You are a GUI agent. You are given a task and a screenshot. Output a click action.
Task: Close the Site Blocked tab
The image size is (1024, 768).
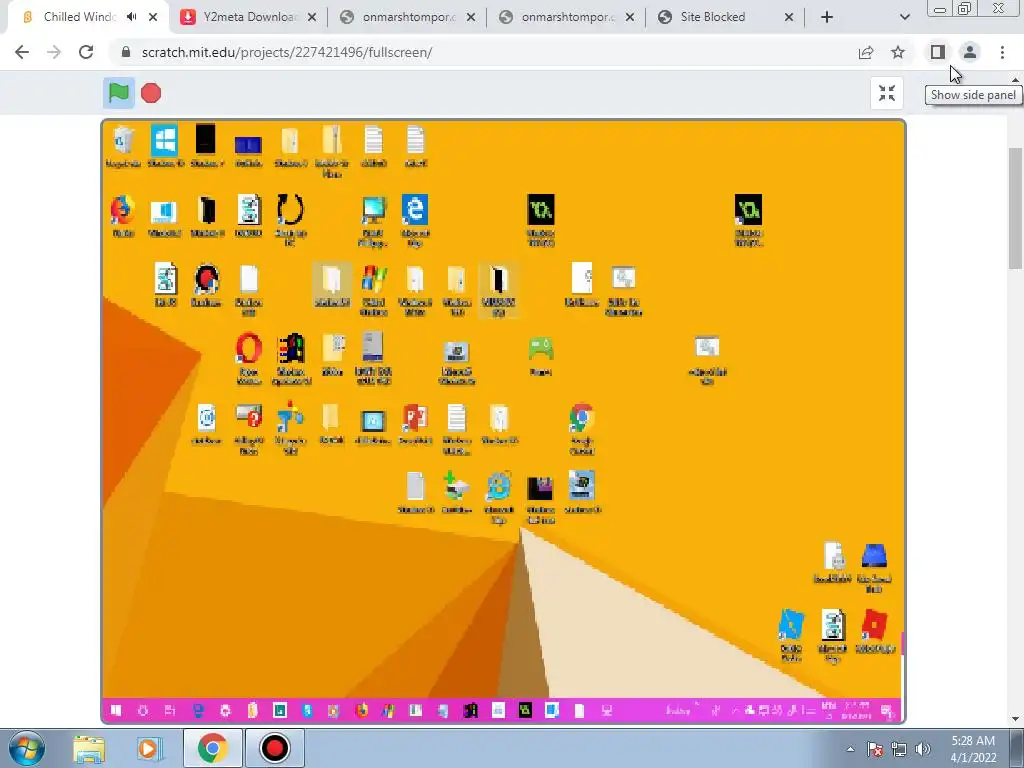point(789,17)
